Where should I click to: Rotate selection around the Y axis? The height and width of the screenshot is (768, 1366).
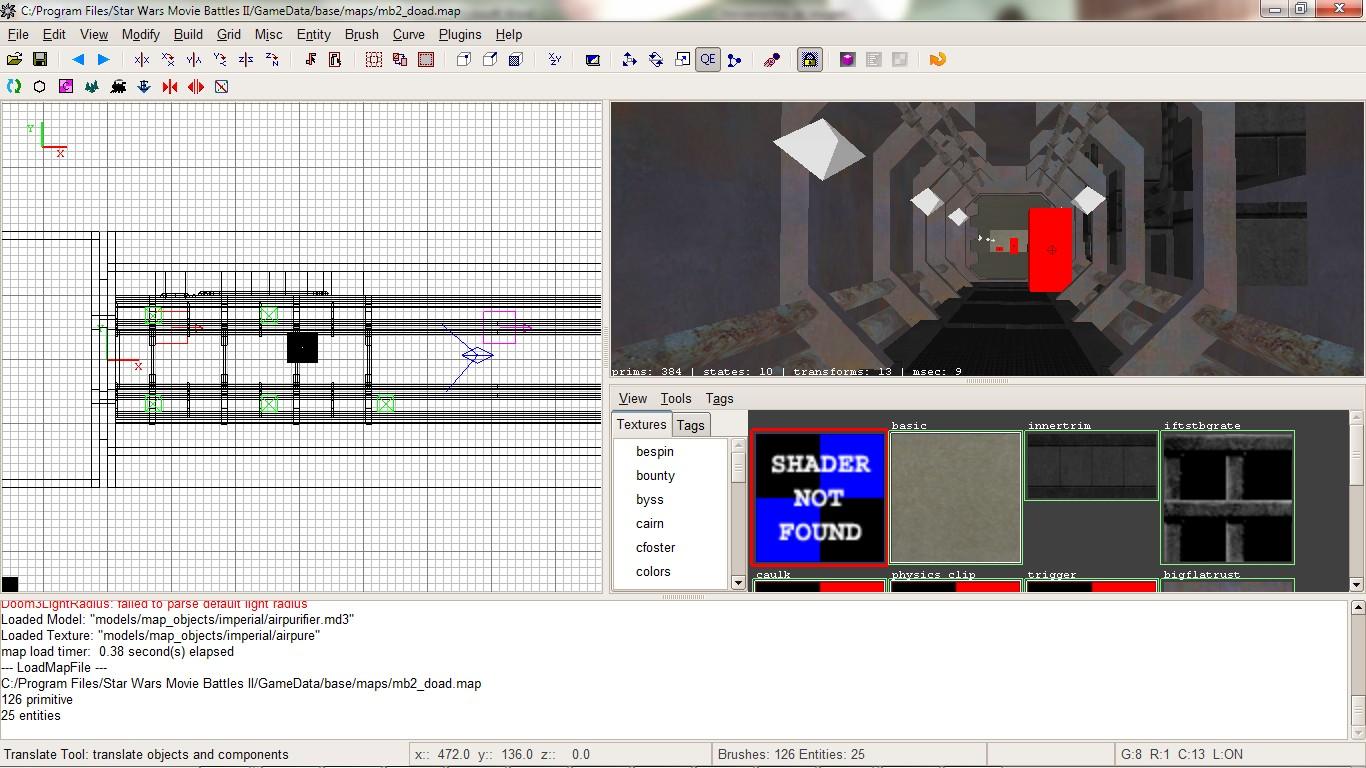click(x=220, y=60)
